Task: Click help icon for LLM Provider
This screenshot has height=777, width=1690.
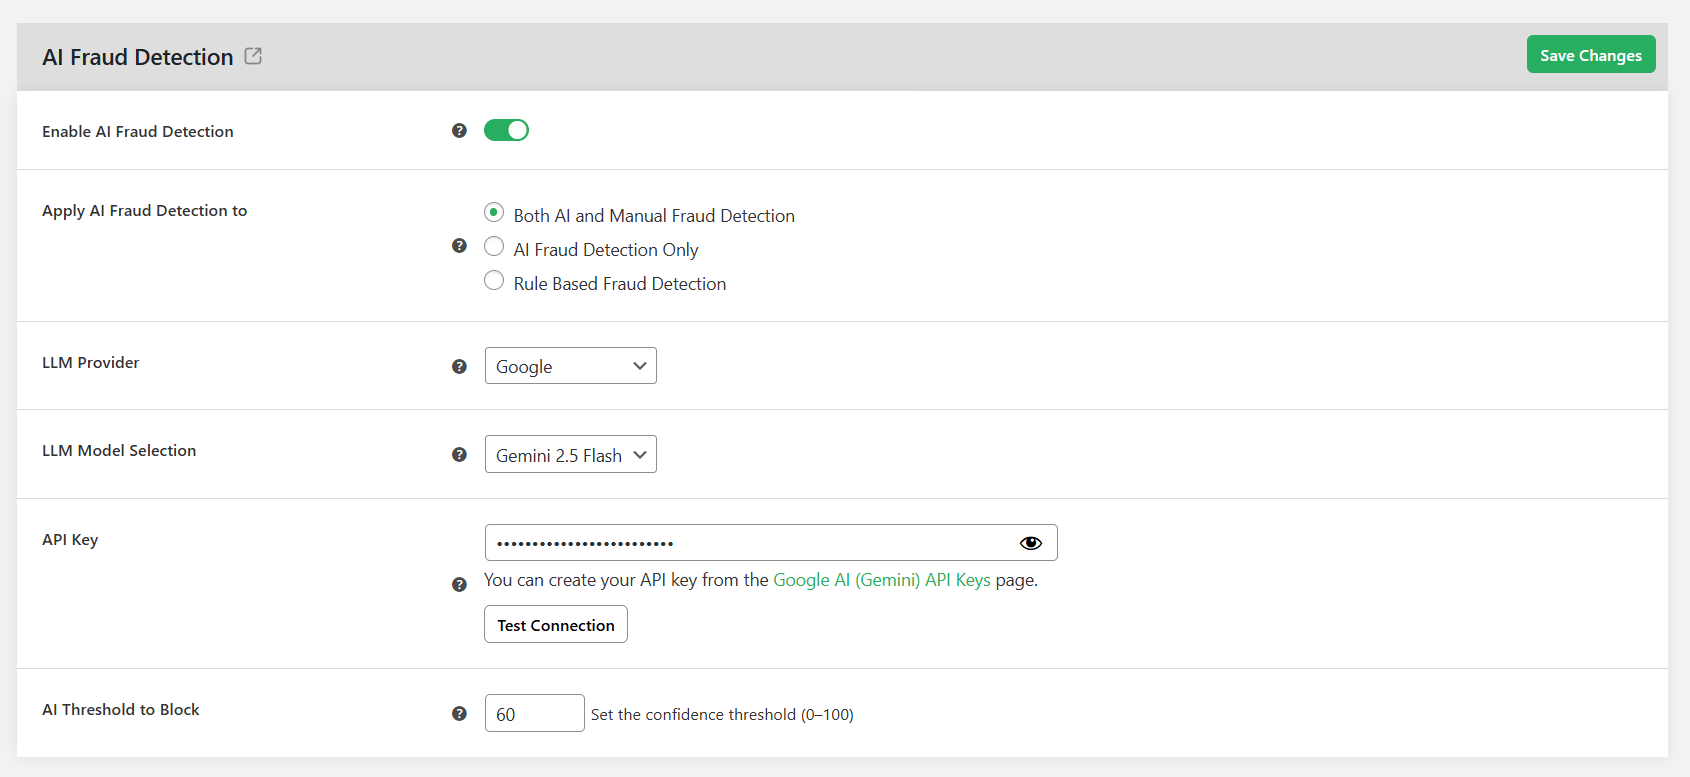Action: tap(459, 367)
